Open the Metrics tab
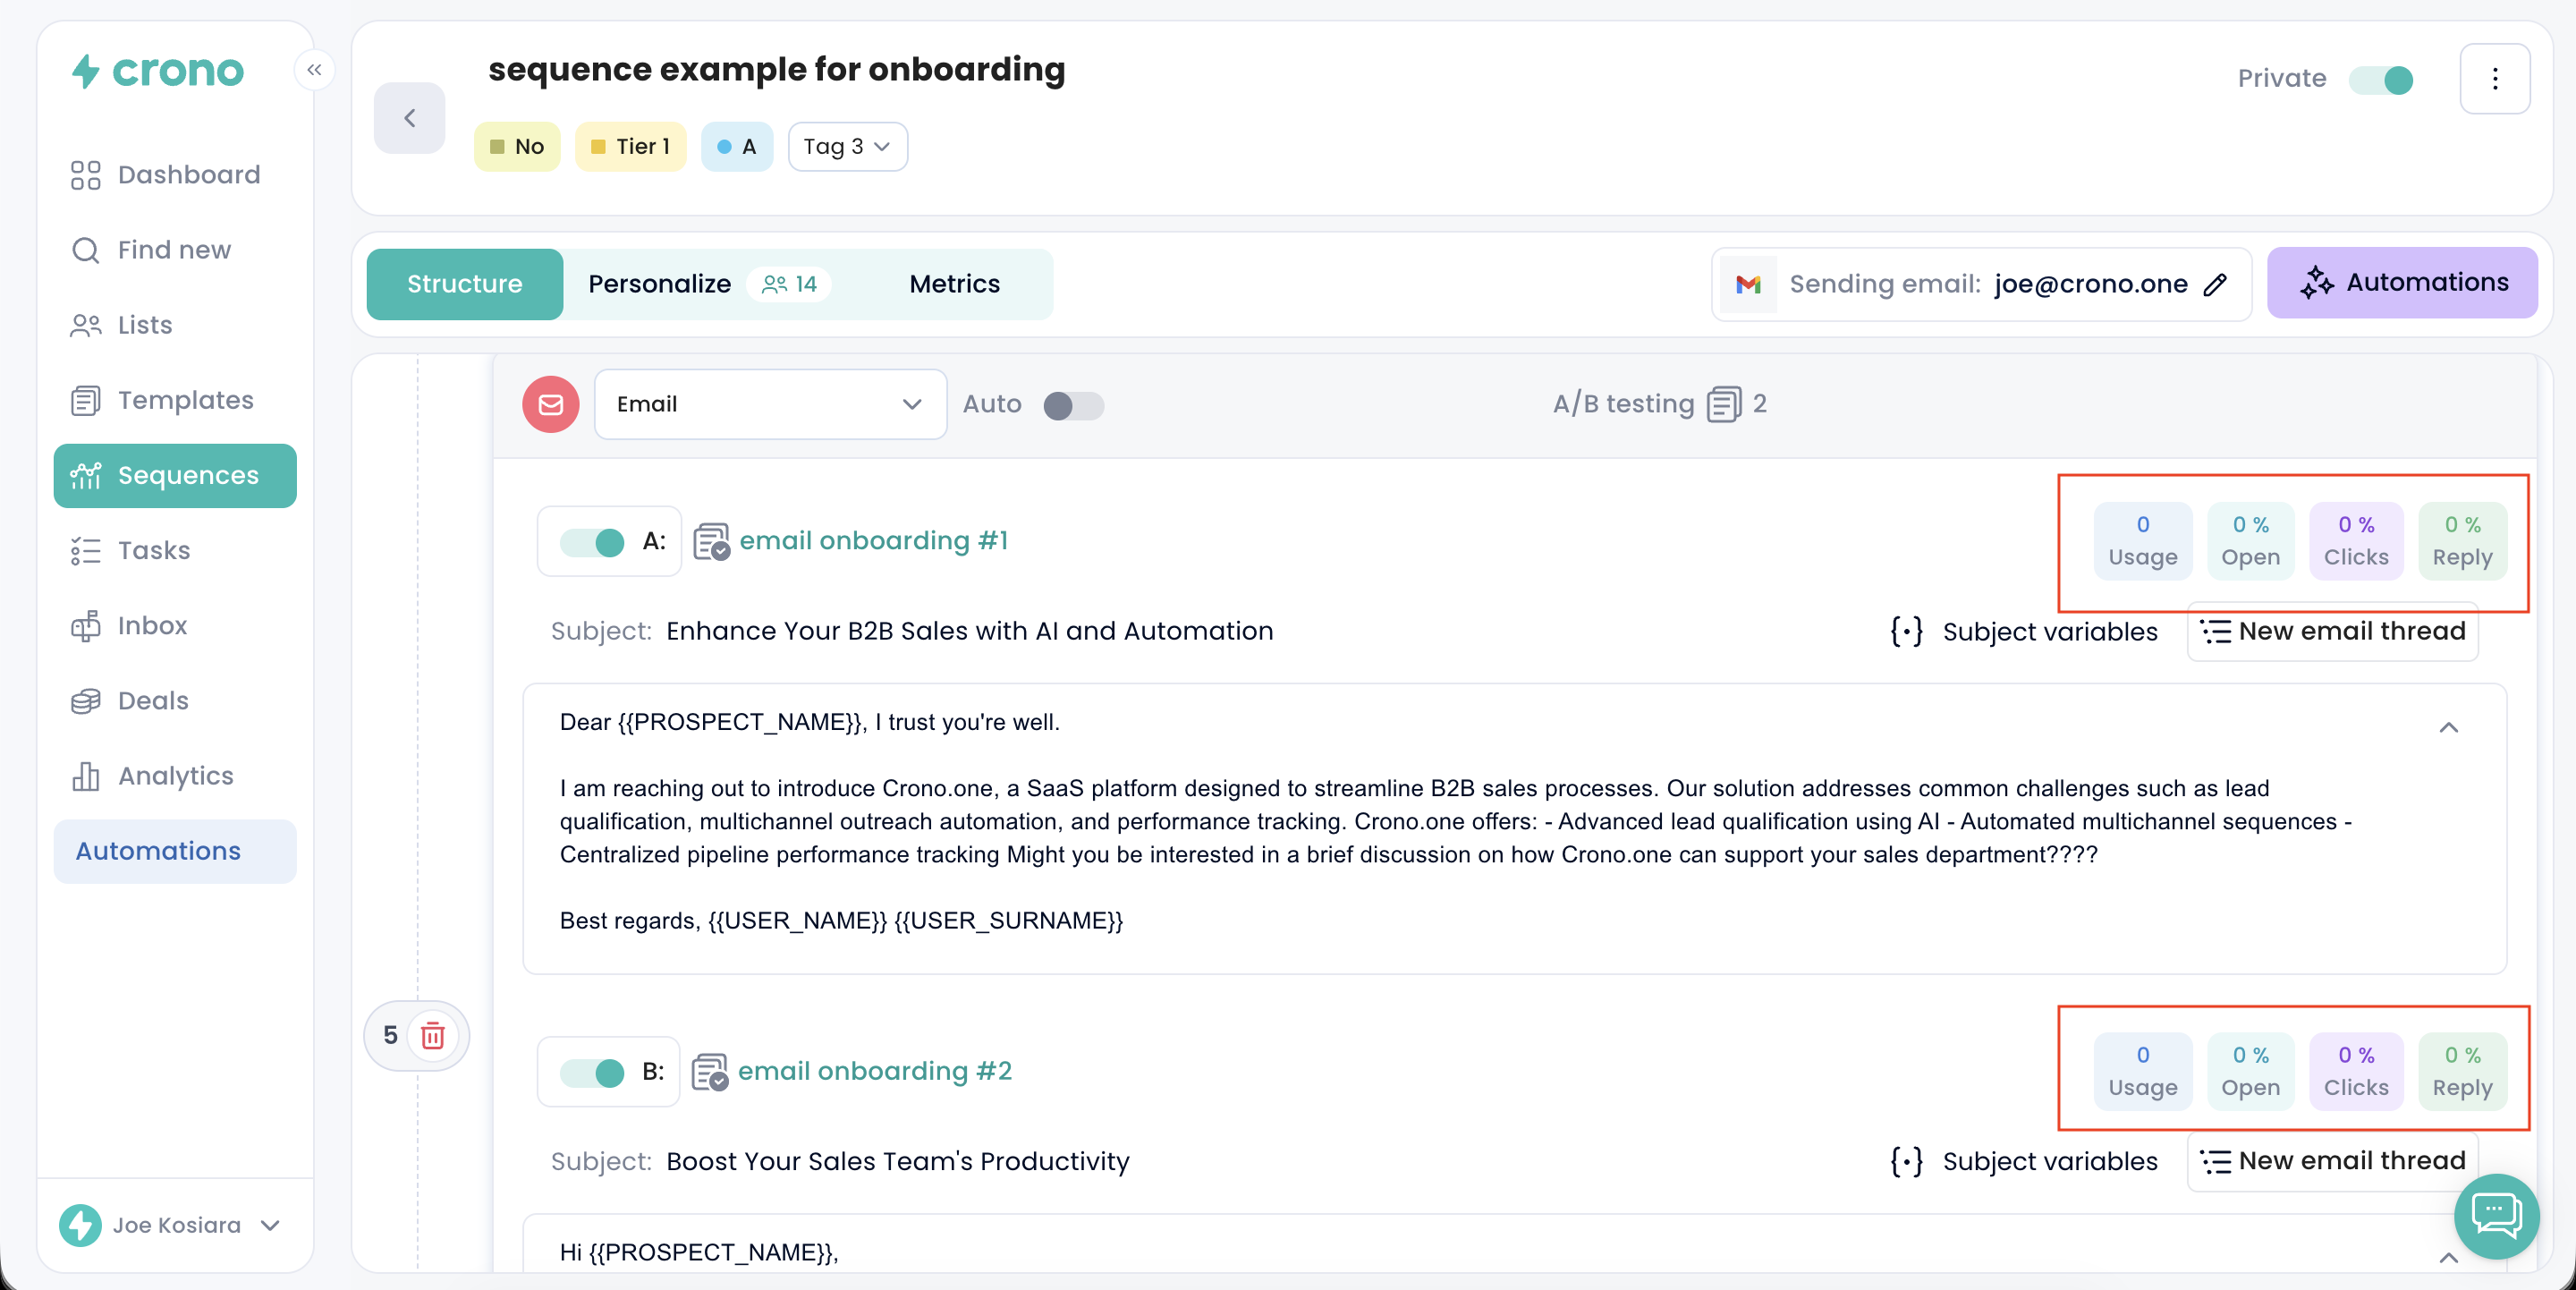 coord(954,284)
